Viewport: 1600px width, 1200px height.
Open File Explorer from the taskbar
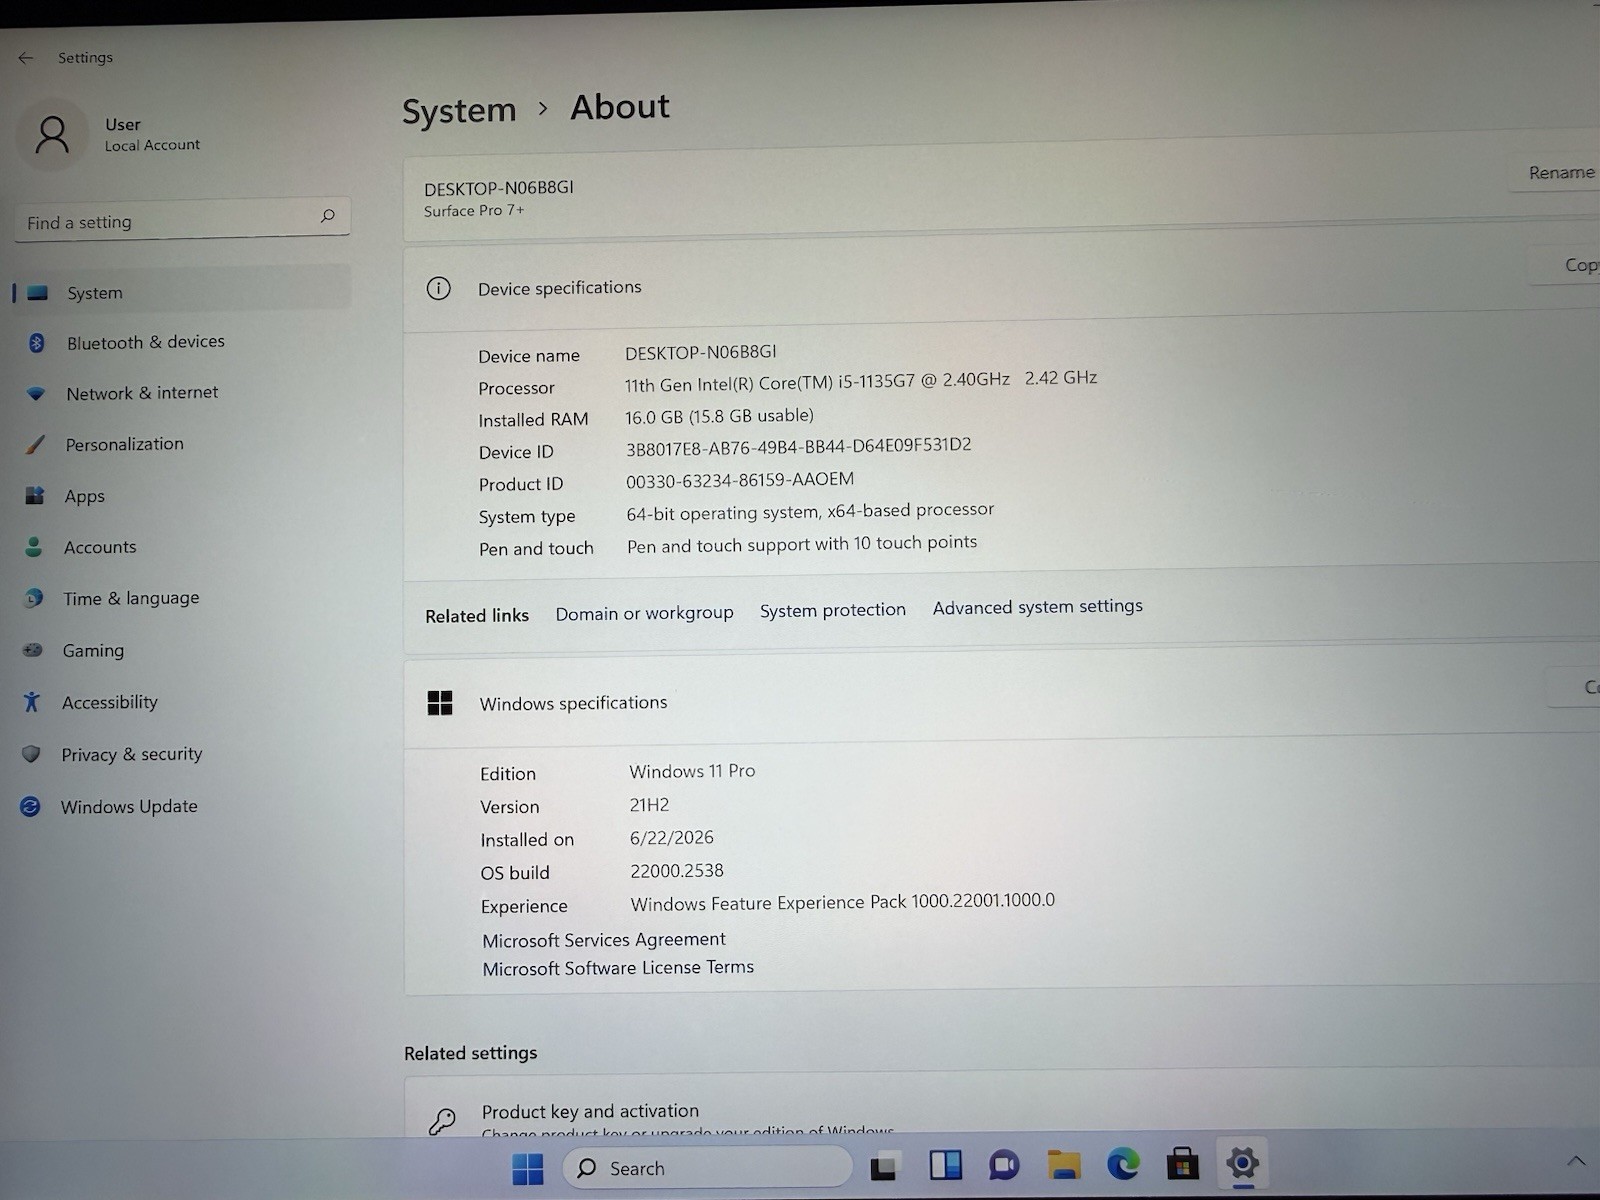(x=1064, y=1165)
